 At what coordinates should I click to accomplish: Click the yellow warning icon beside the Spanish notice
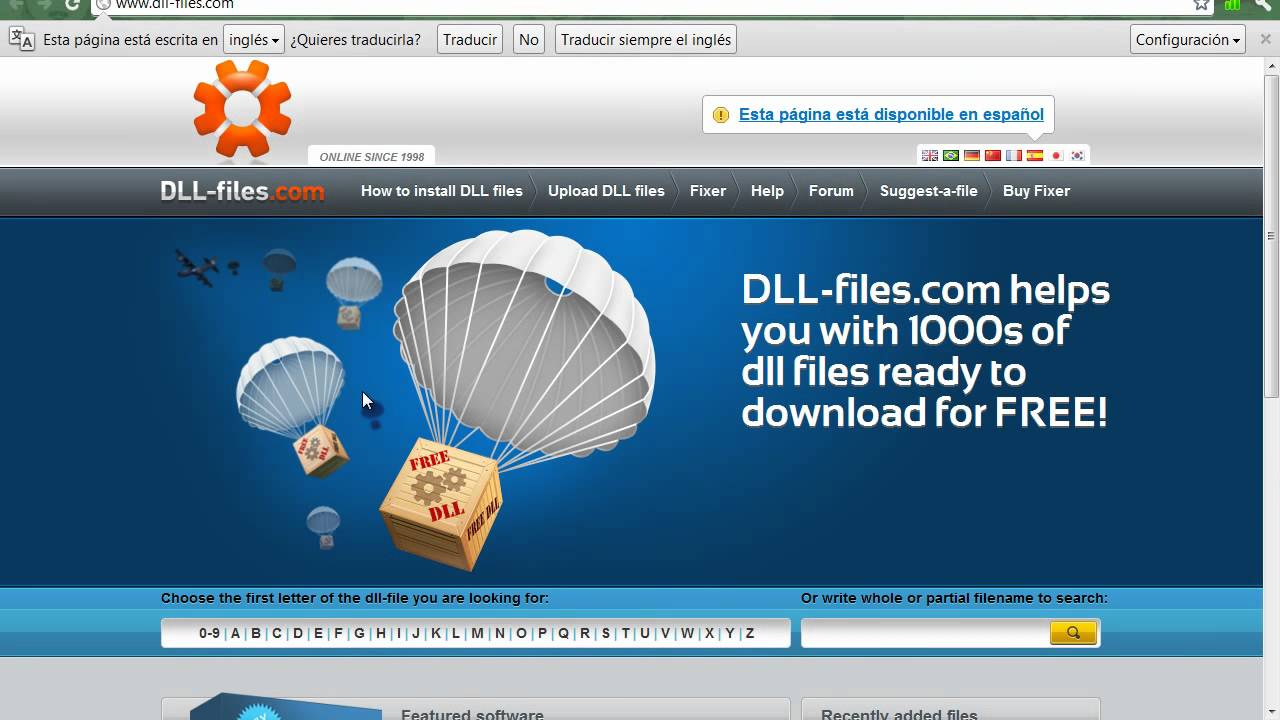coord(720,115)
